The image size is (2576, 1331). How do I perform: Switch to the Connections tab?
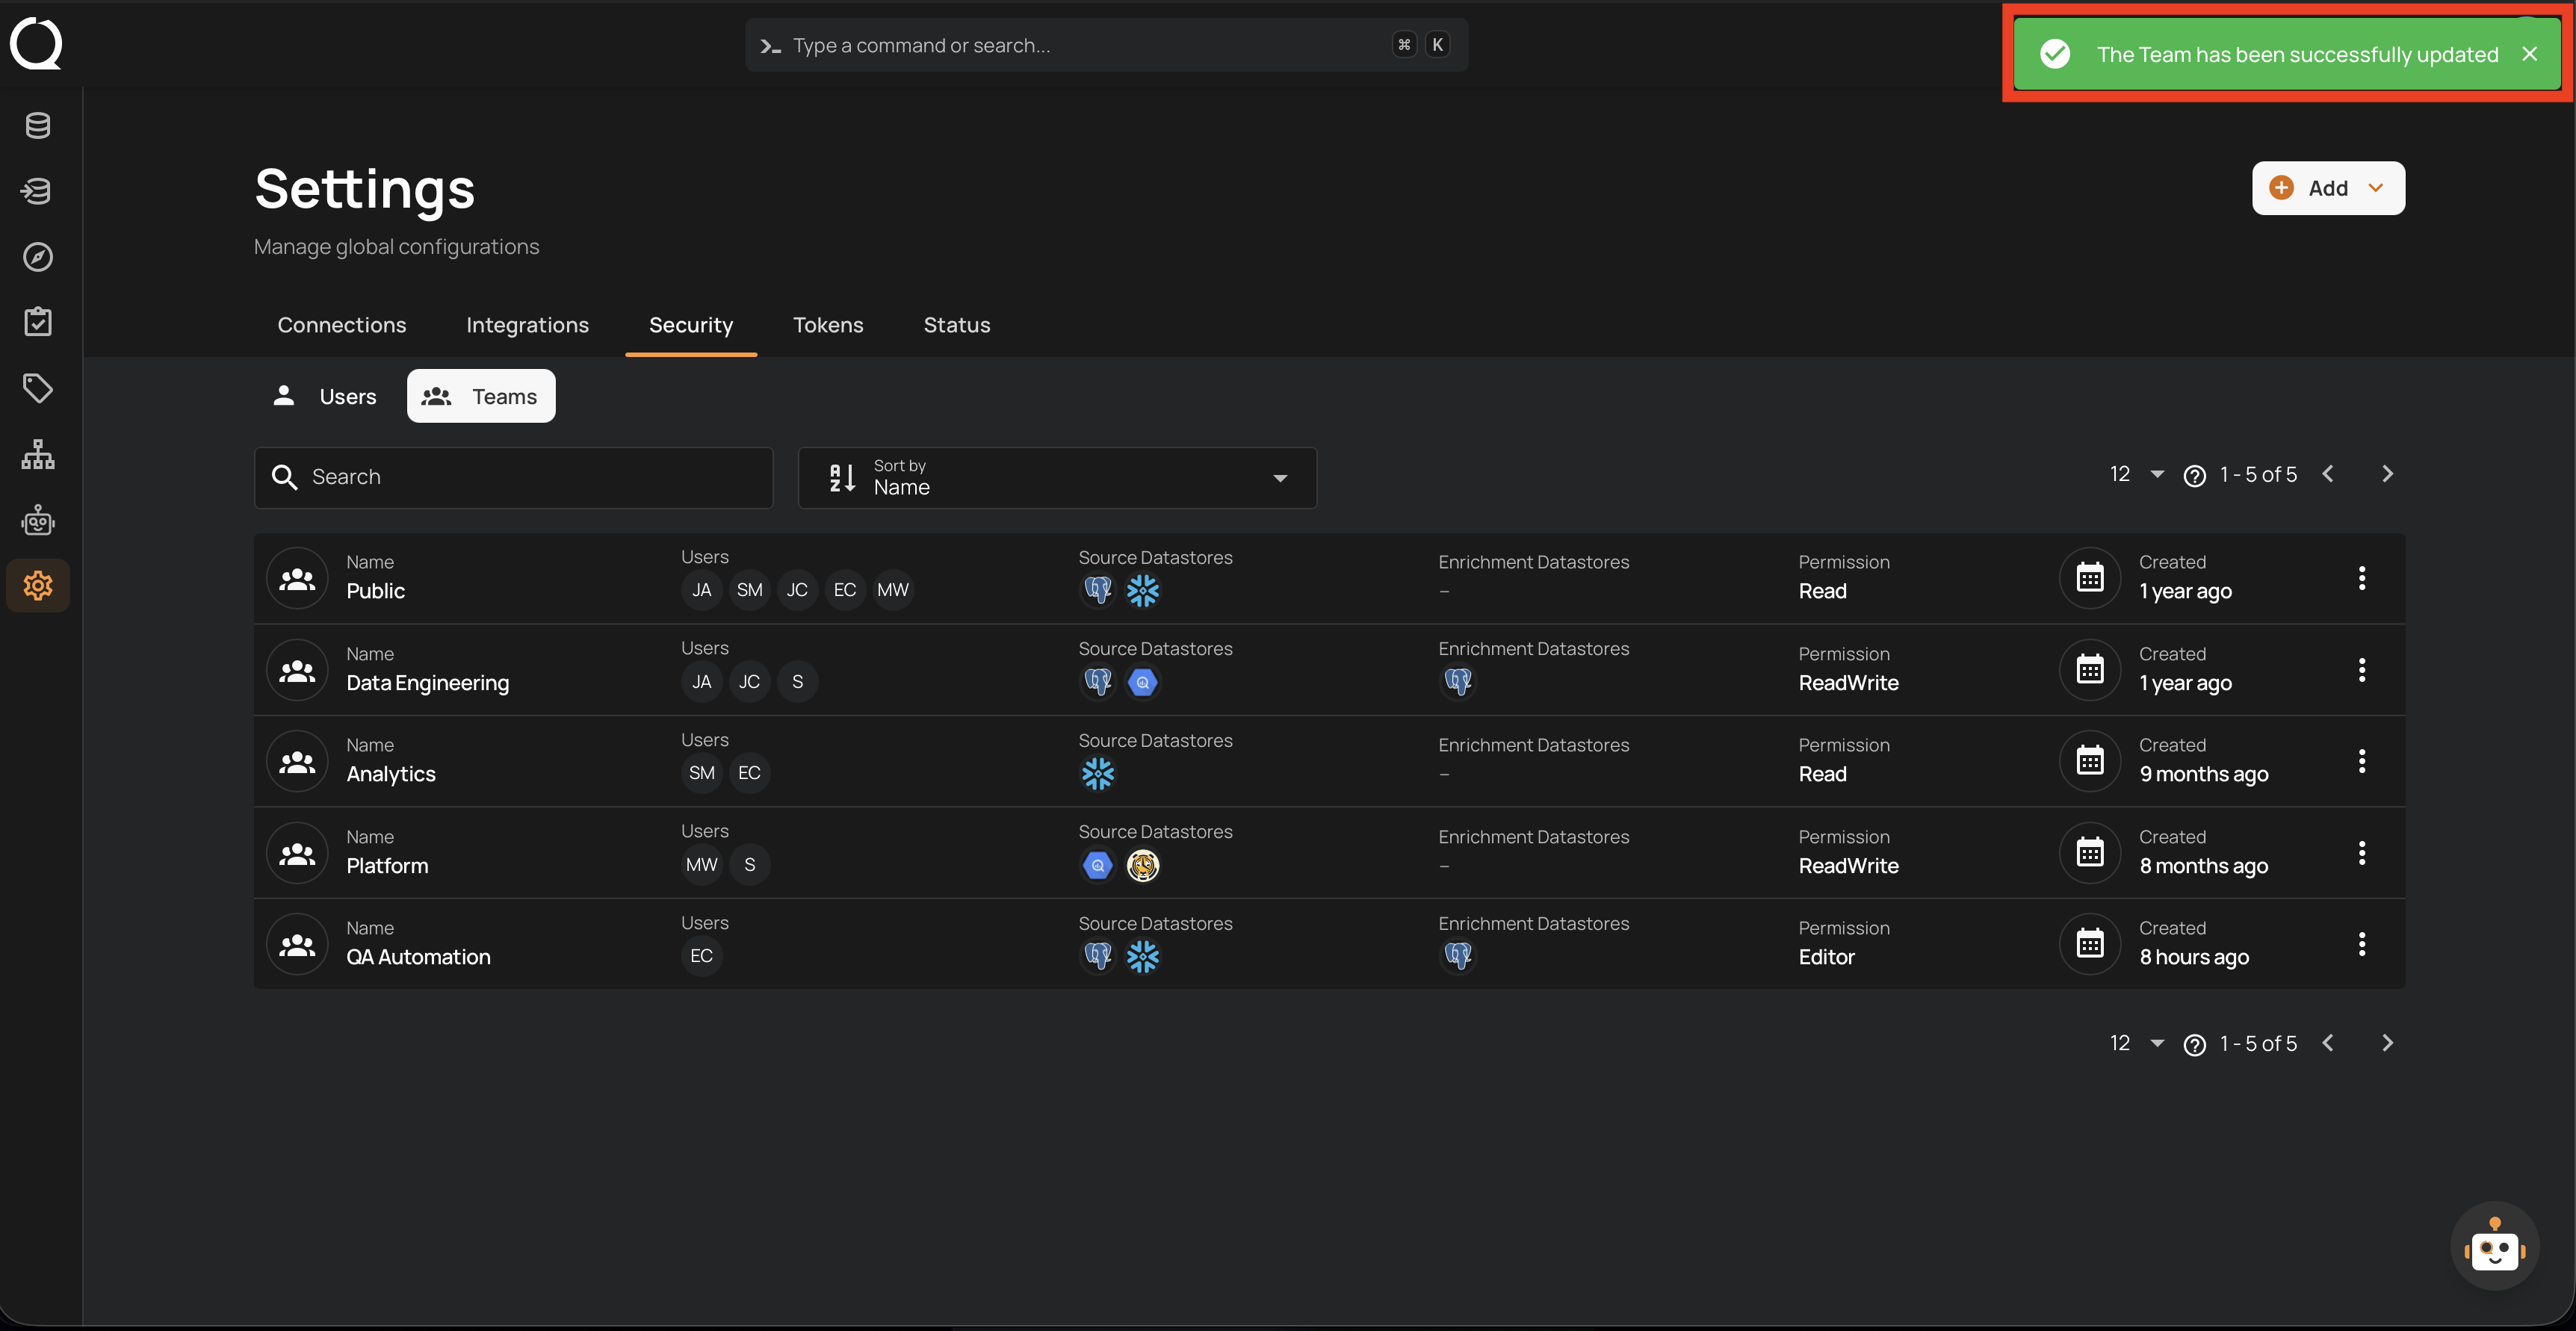[342, 325]
